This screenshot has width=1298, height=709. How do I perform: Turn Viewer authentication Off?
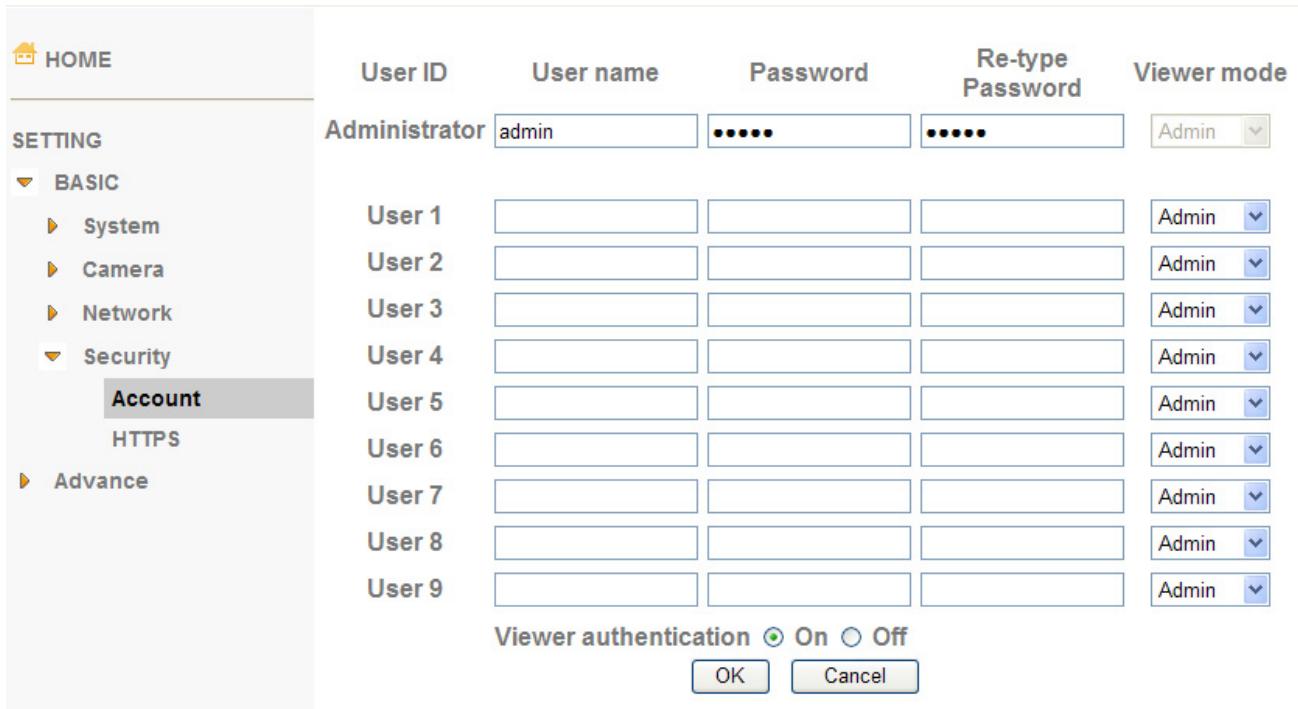[x=849, y=637]
